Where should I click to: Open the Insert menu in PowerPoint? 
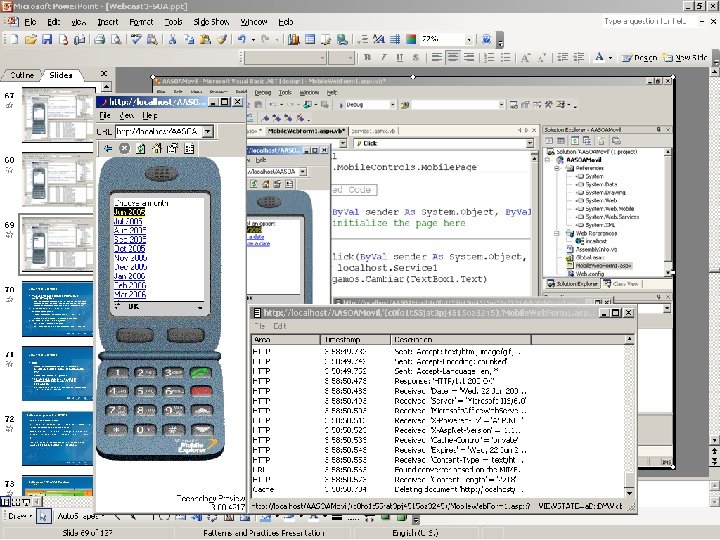coord(108,22)
